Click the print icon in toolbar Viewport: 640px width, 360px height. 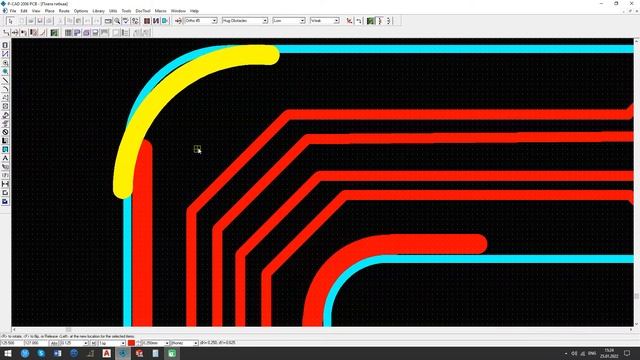49,21
